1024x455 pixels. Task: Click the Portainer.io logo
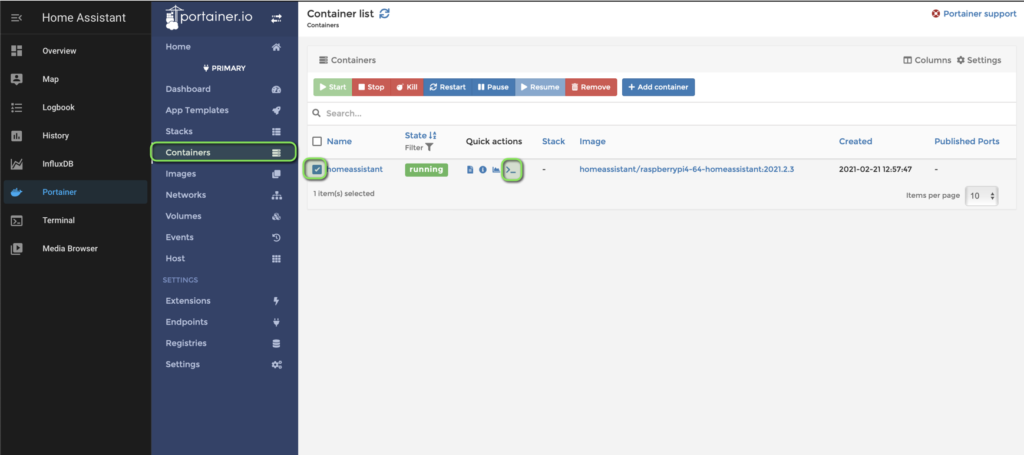click(208, 18)
